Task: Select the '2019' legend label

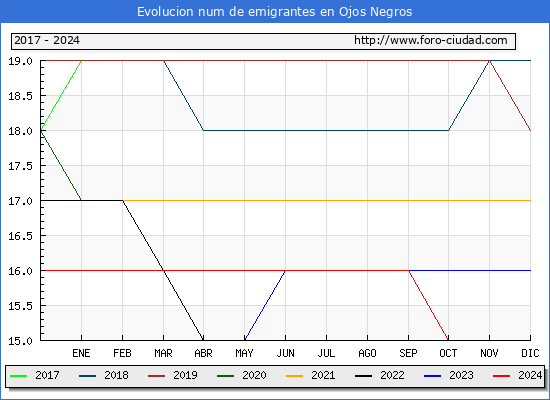Action: (x=186, y=375)
